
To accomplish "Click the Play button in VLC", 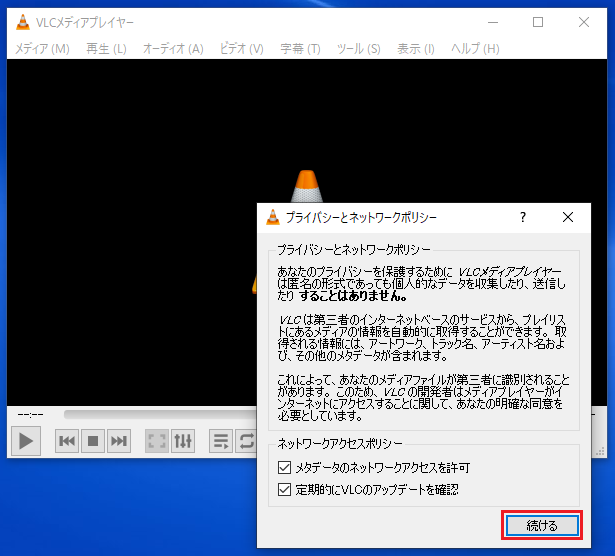I will pos(26,441).
